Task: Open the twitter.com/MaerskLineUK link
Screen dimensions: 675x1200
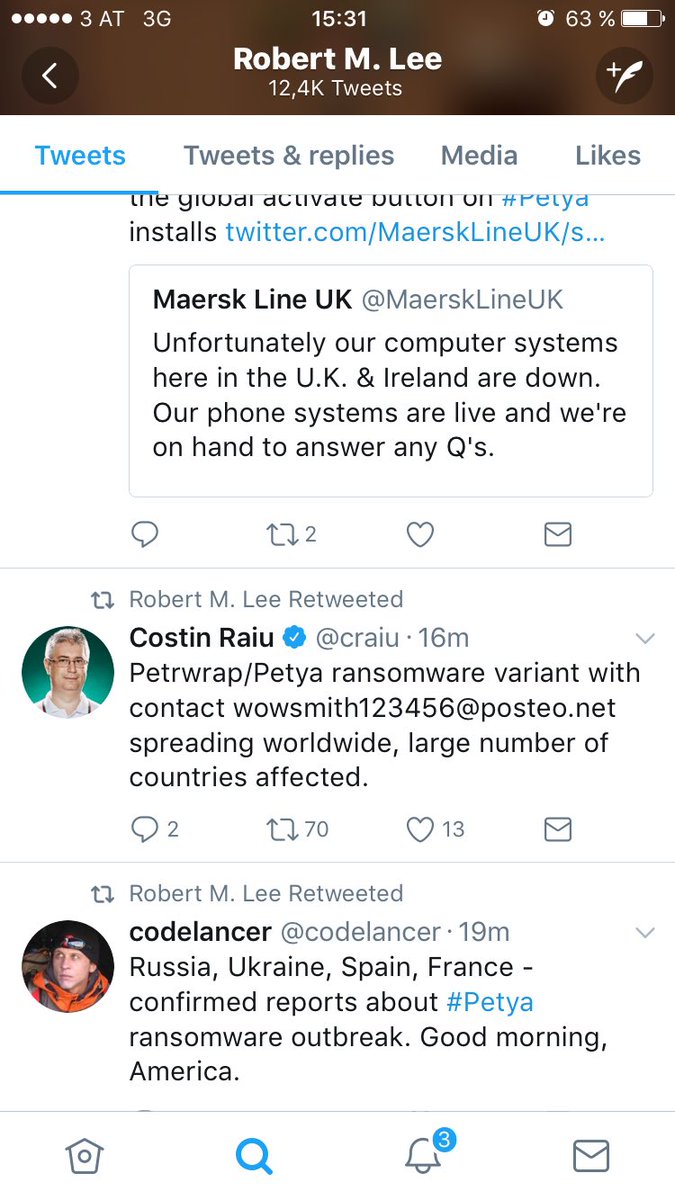Action: pos(415,232)
